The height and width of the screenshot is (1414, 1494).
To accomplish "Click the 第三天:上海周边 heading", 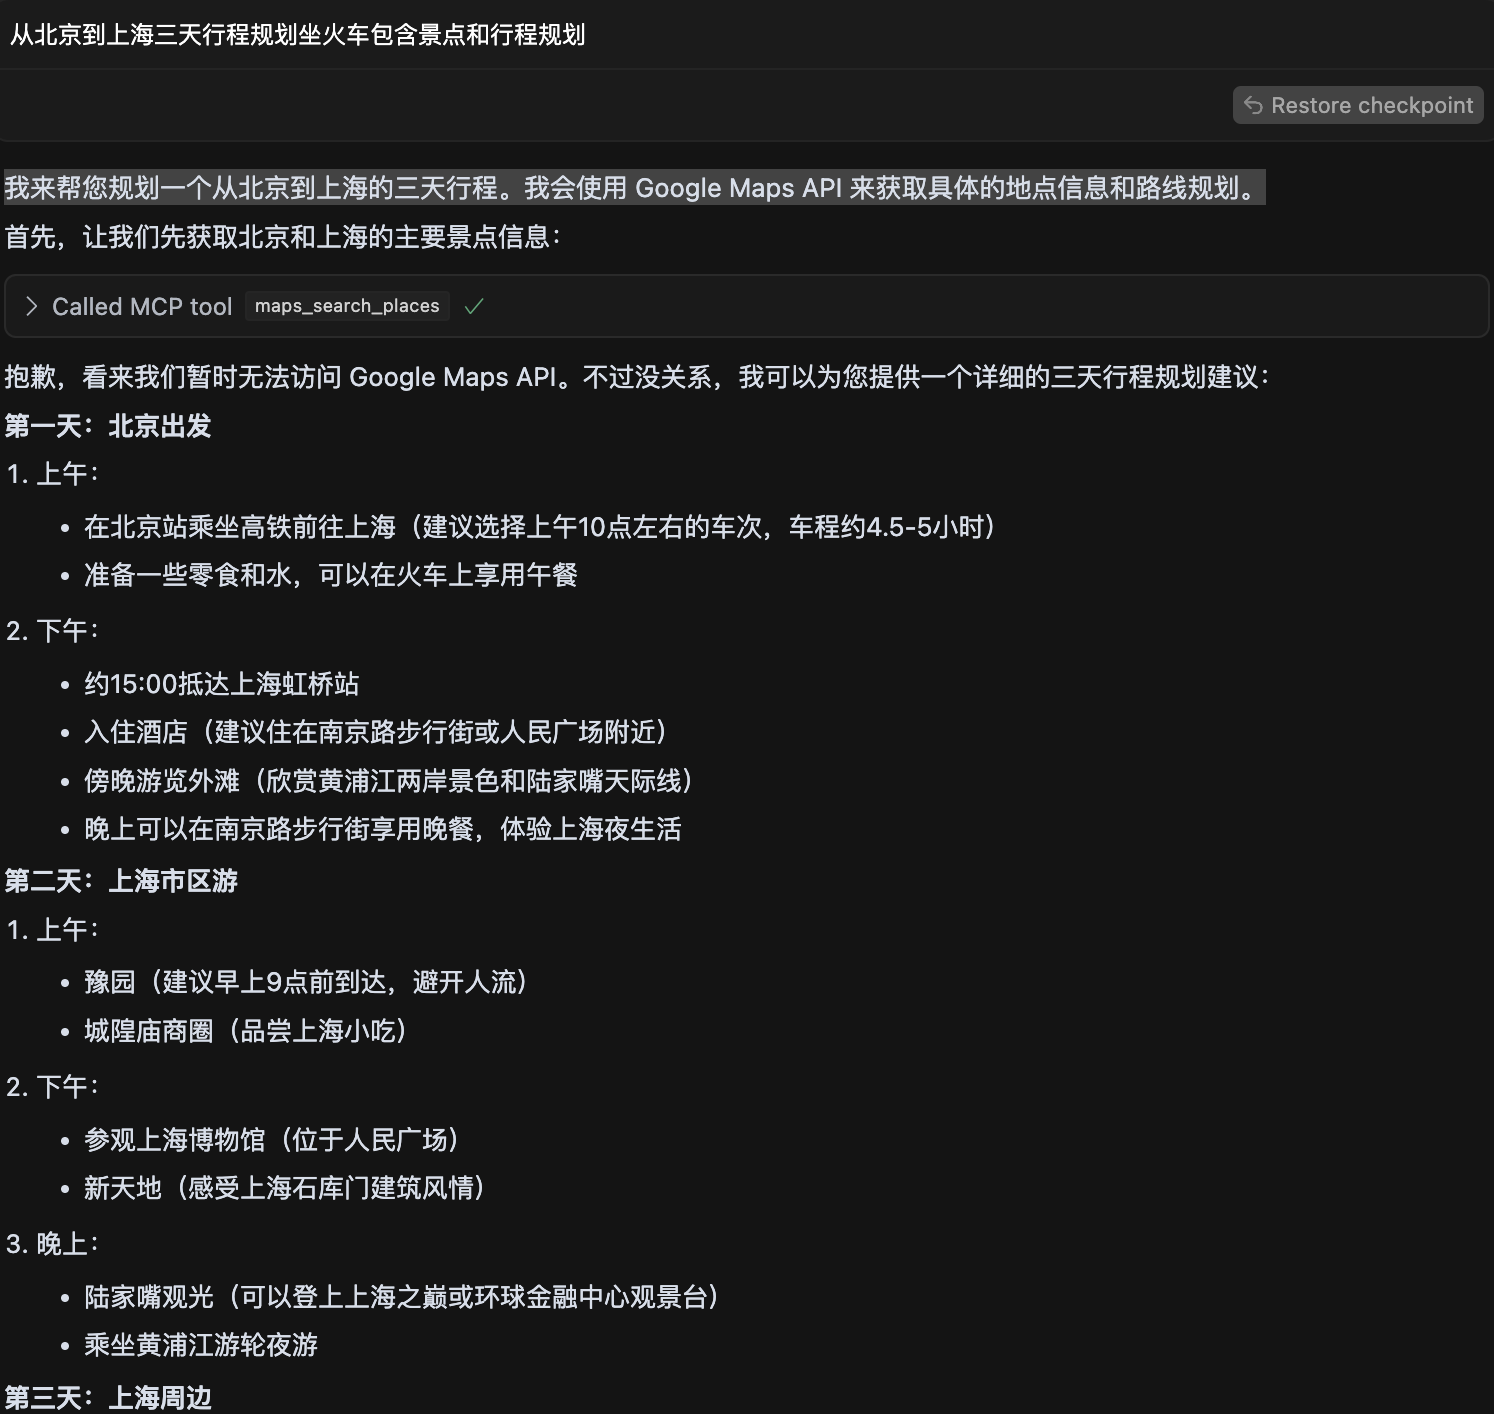I will coord(108,1397).
